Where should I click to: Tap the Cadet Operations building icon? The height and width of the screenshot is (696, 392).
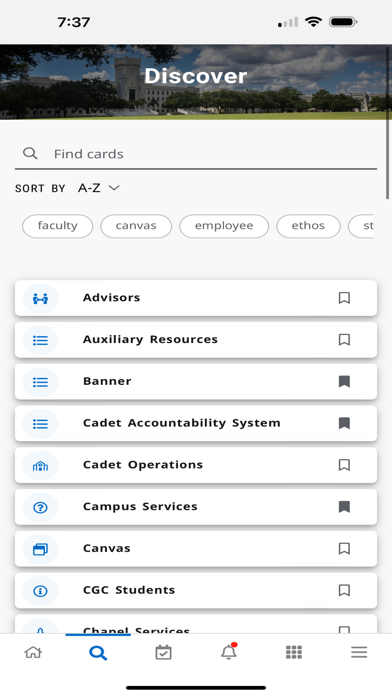(x=40, y=466)
